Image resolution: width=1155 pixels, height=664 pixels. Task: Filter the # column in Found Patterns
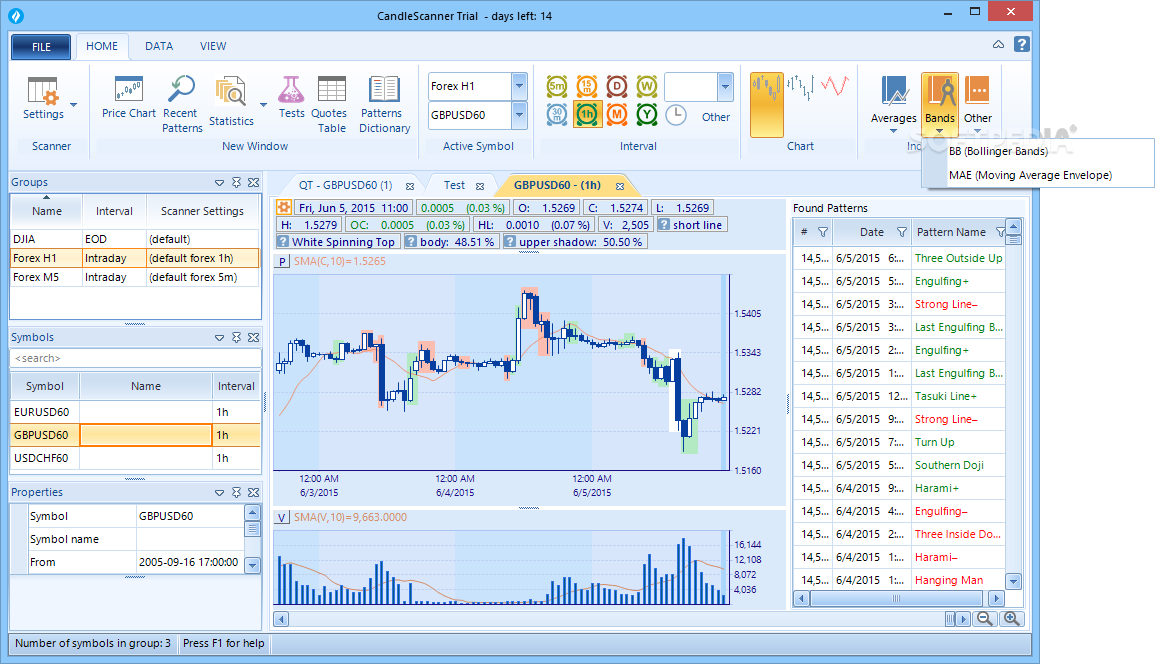[x=823, y=232]
